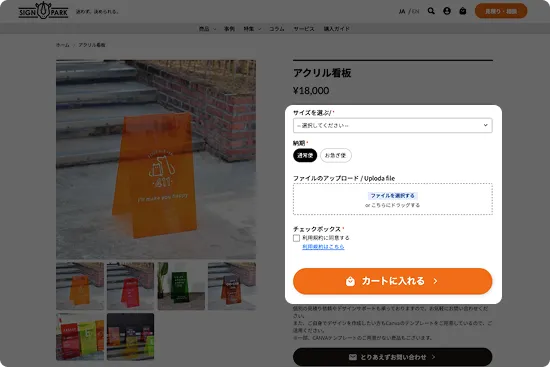Select the dark background multi-sign thumbnail
Image resolution: width=550 pixels, height=367 pixels.
click(x=130, y=337)
